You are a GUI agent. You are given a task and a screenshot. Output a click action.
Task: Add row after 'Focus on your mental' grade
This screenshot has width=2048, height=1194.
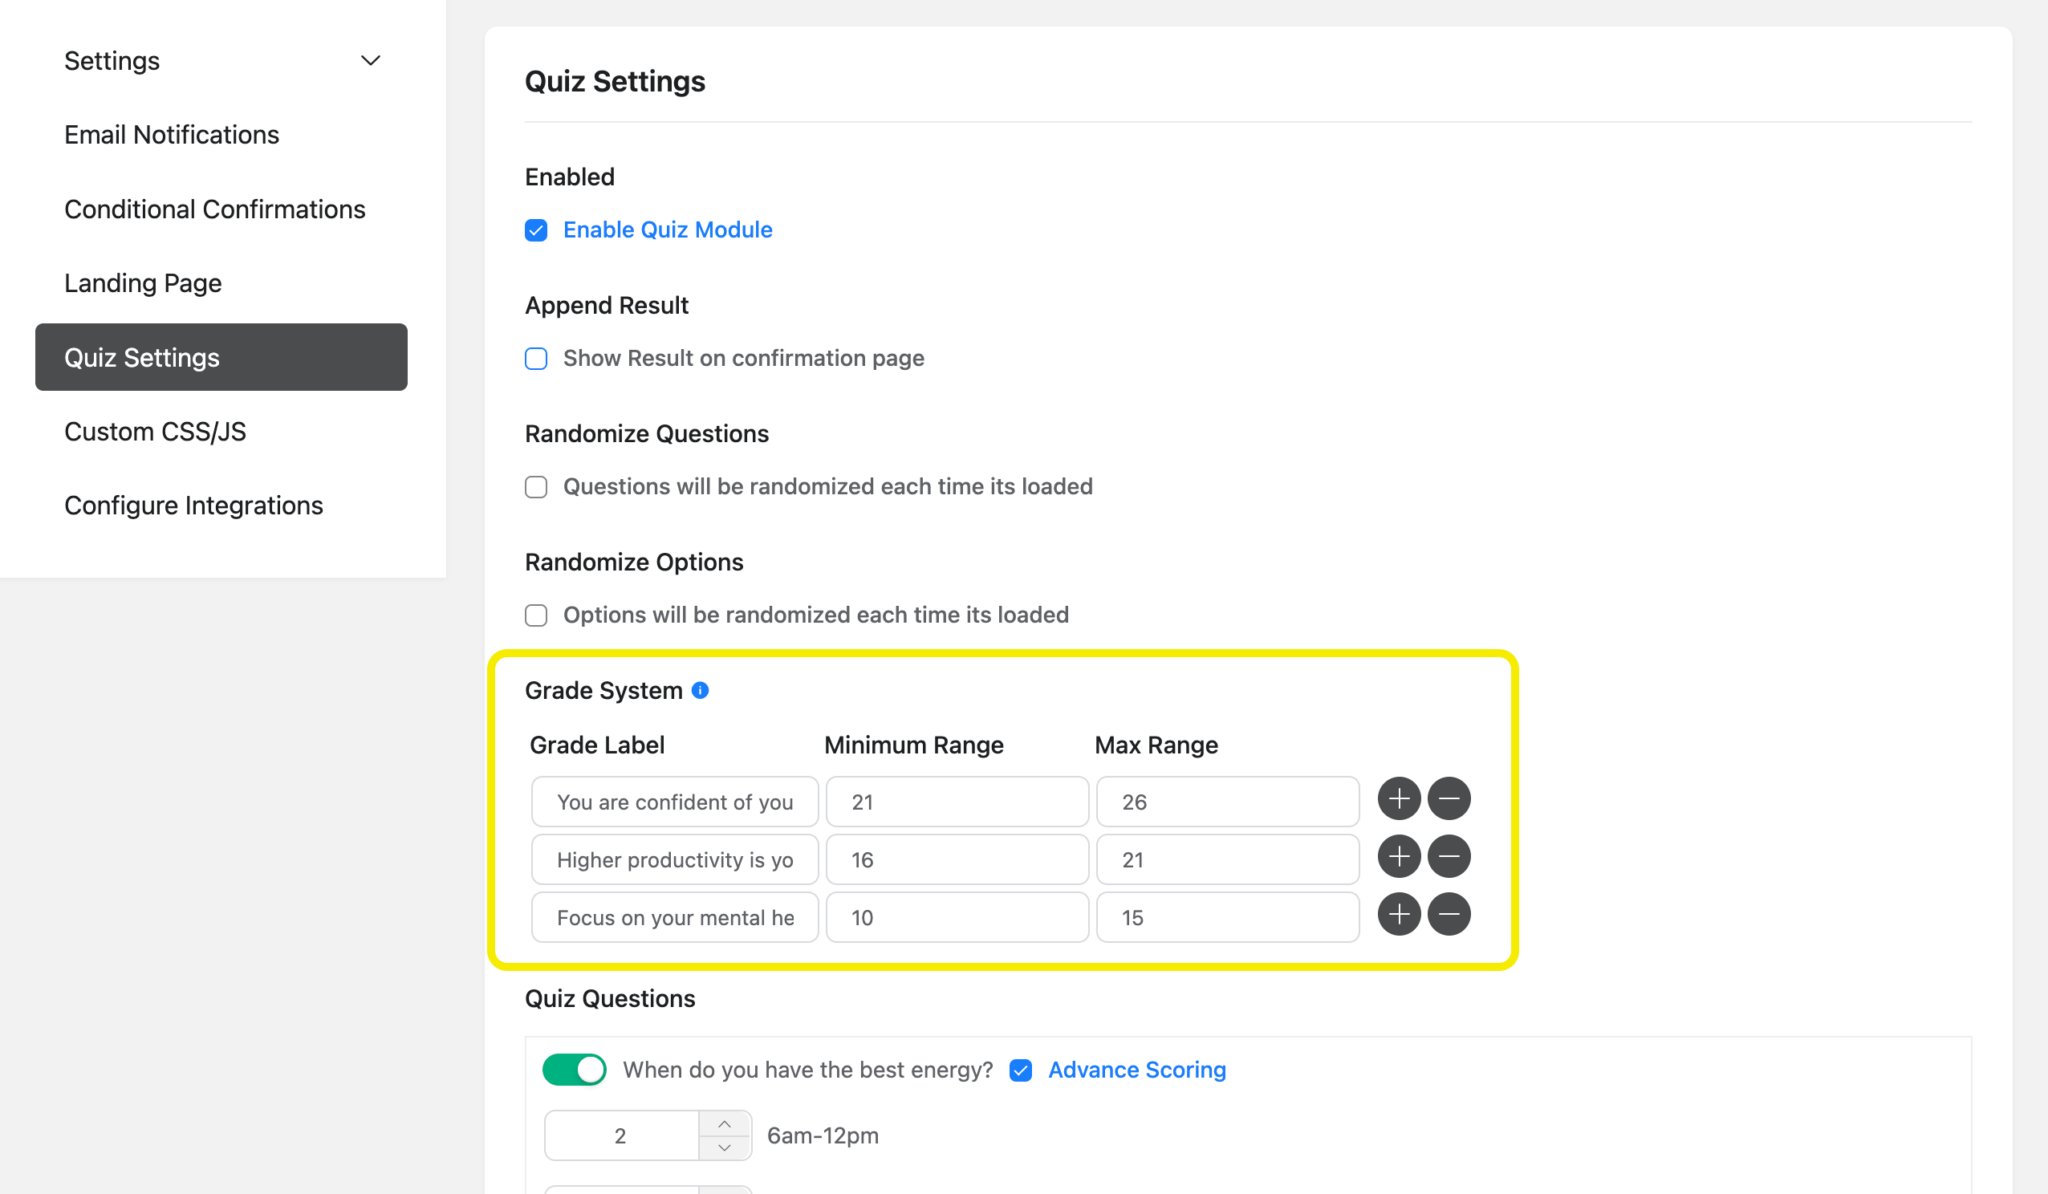point(1399,915)
